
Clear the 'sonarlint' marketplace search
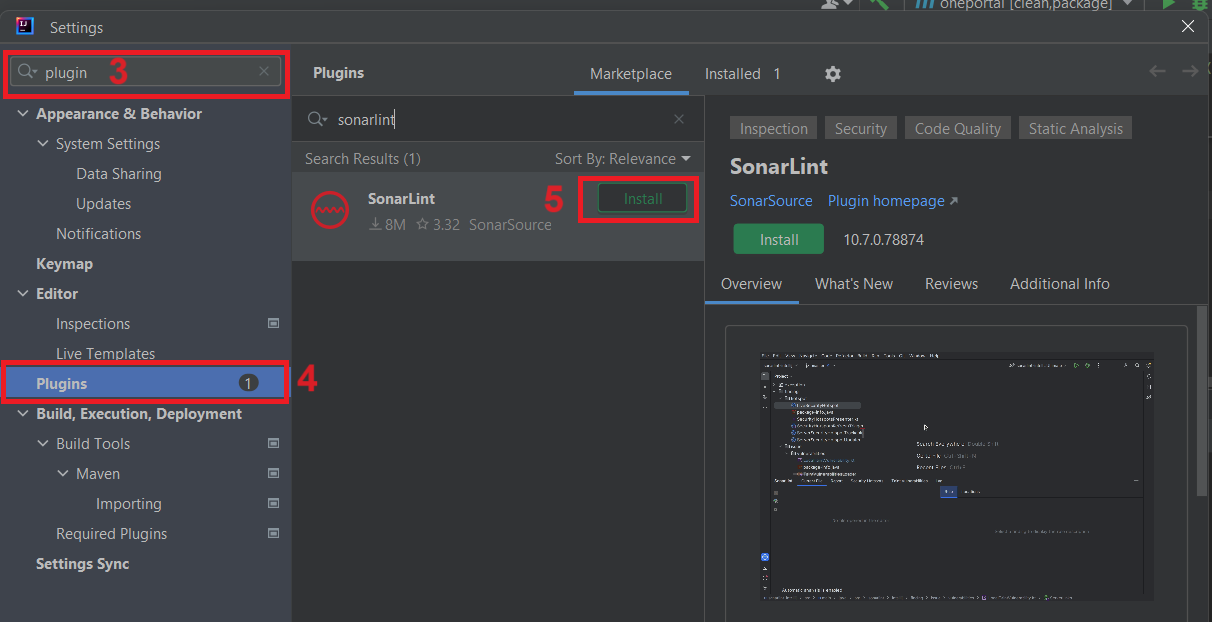(679, 119)
